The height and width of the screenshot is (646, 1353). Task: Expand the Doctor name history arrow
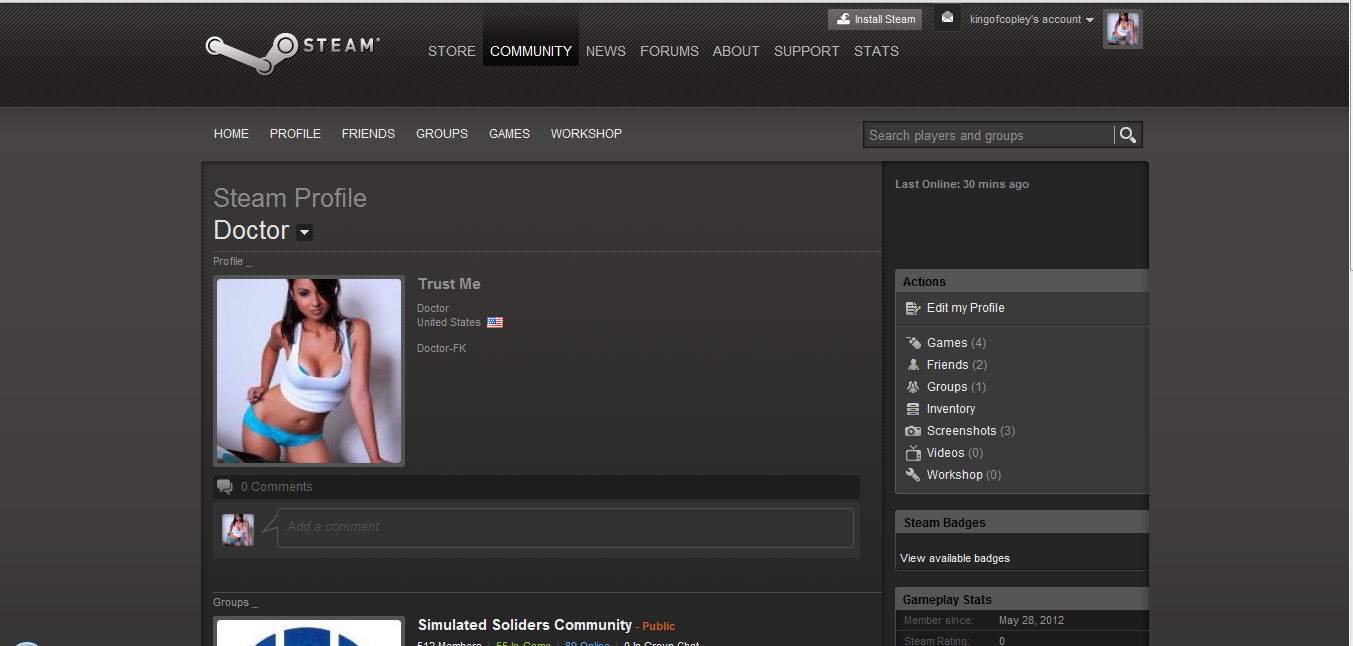305,233
